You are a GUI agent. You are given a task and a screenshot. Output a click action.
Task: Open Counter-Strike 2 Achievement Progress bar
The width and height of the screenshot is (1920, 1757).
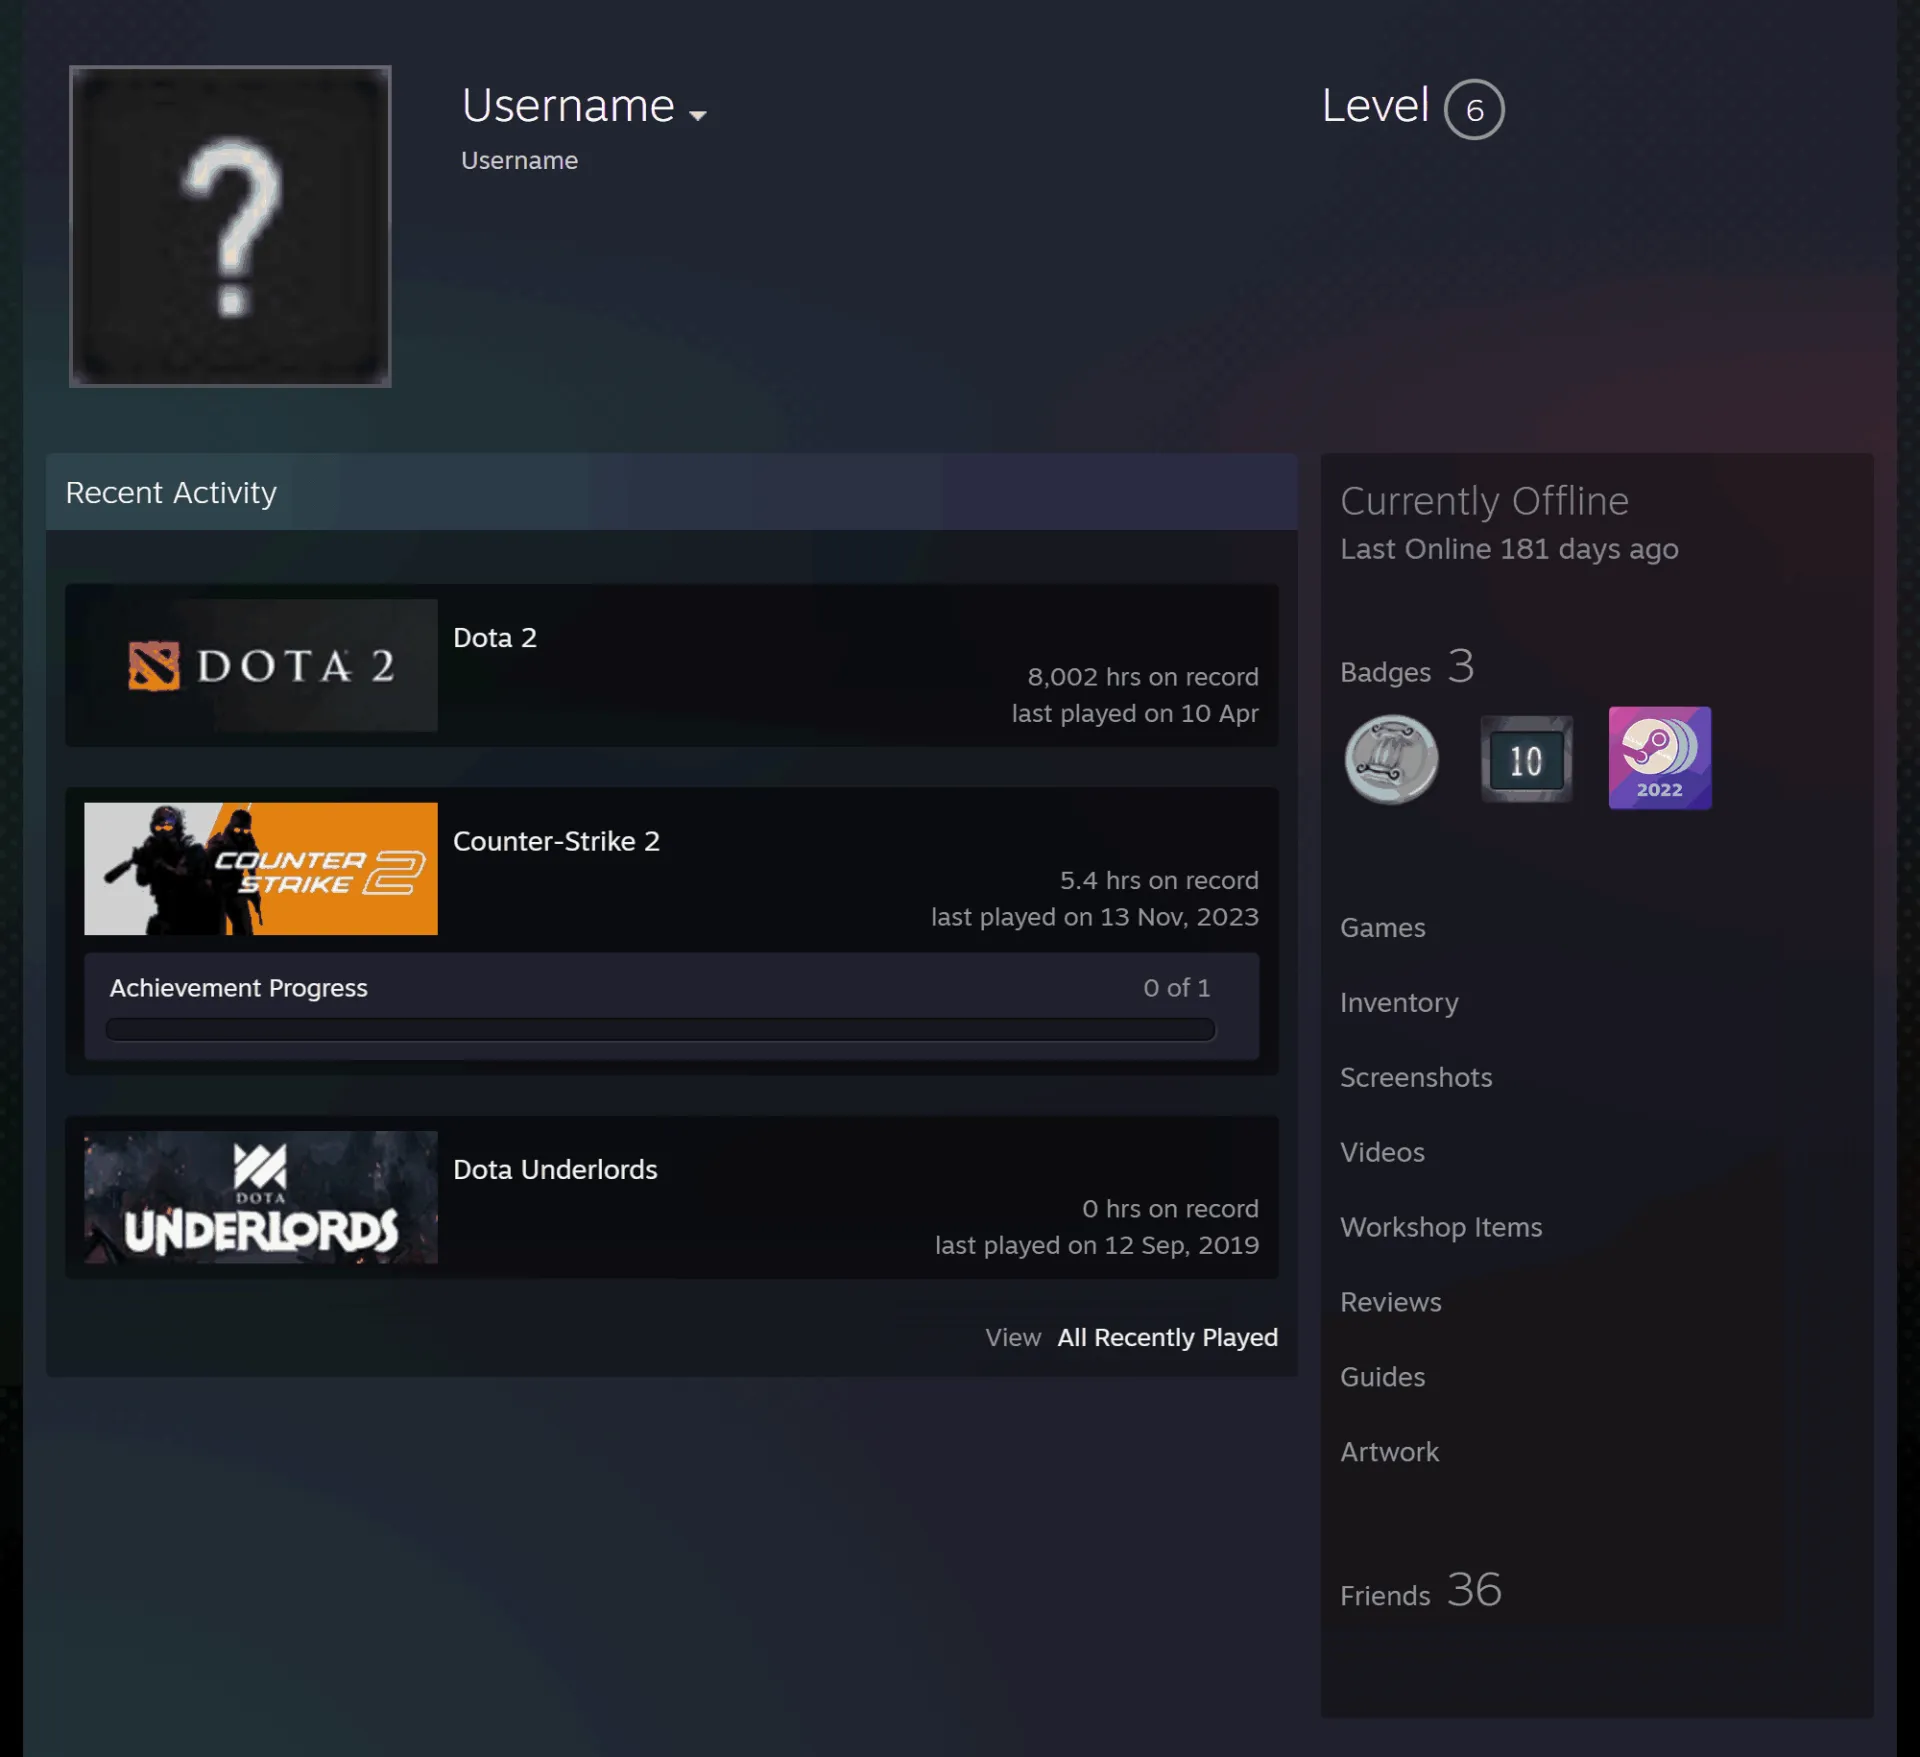tap(661, 1030)
